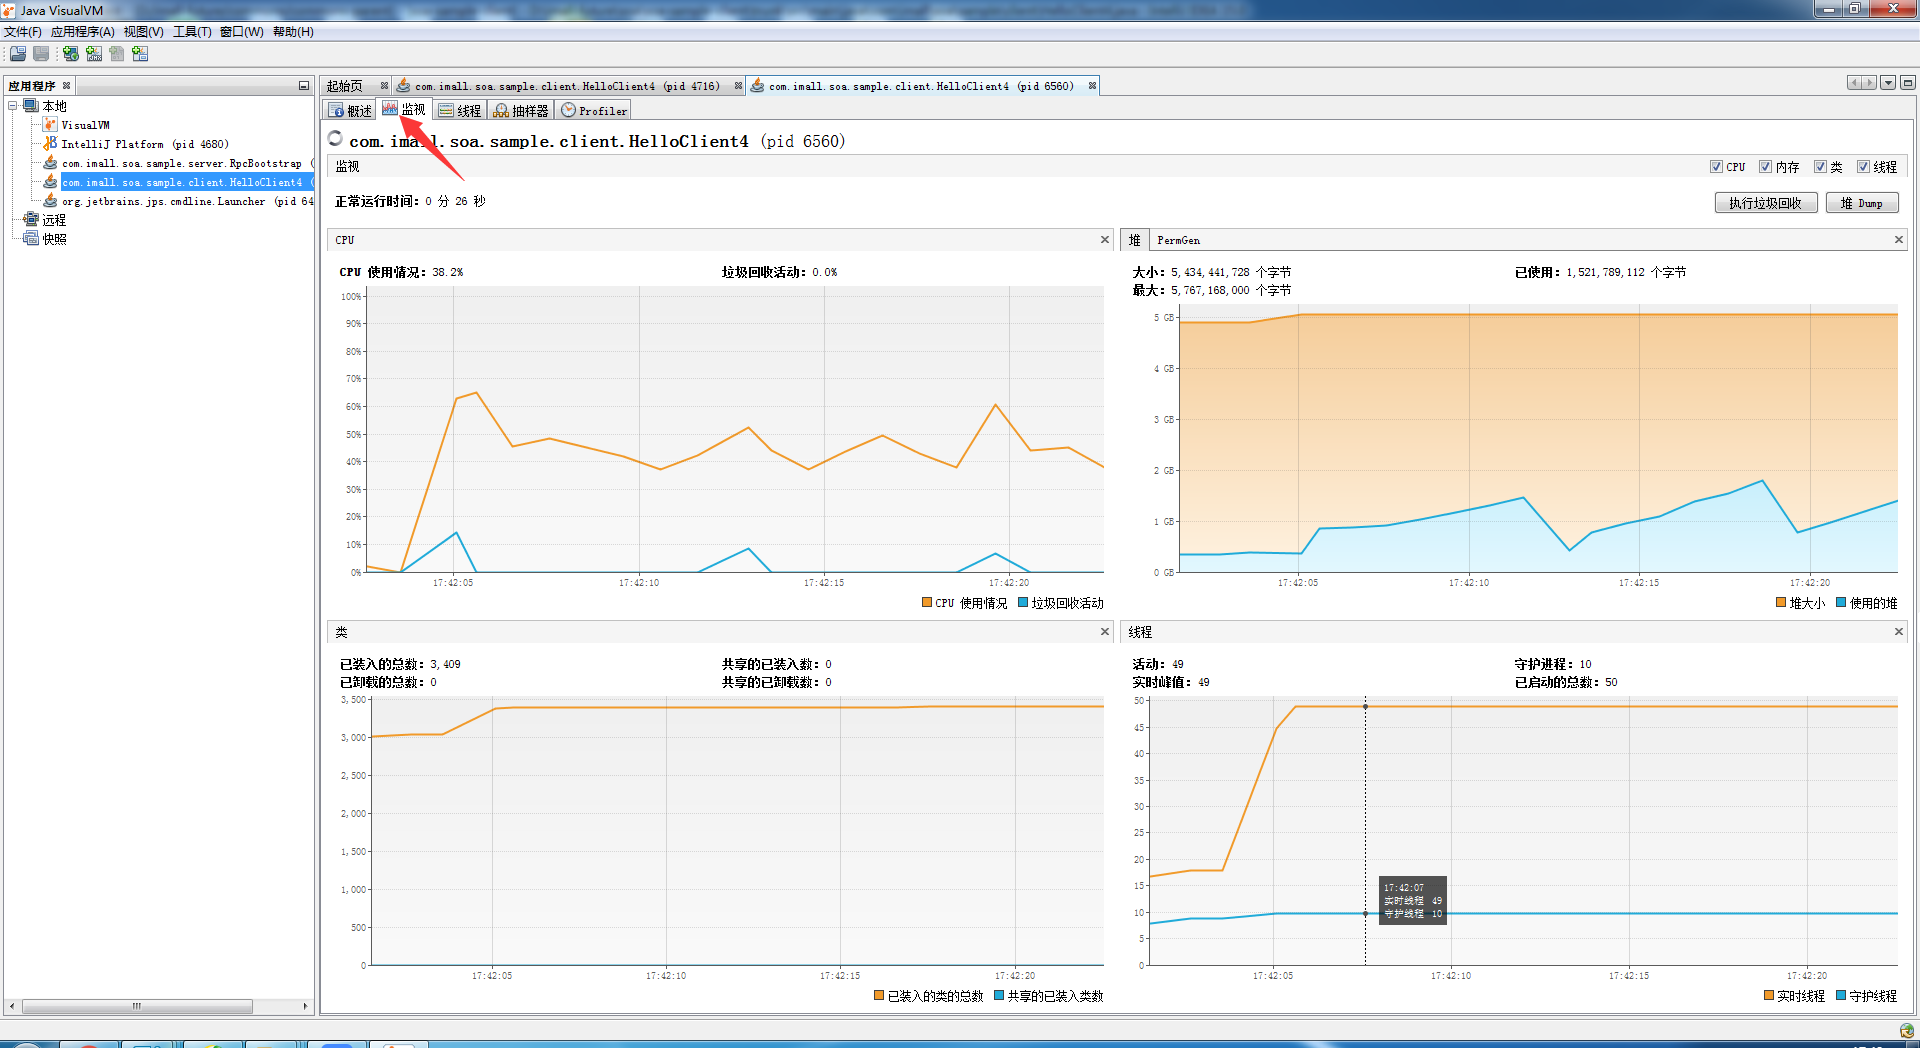Uncheck the 类 classes checkbox
The width and height of the screenshot is (1920, 1048).
[x=1820, y=167]
